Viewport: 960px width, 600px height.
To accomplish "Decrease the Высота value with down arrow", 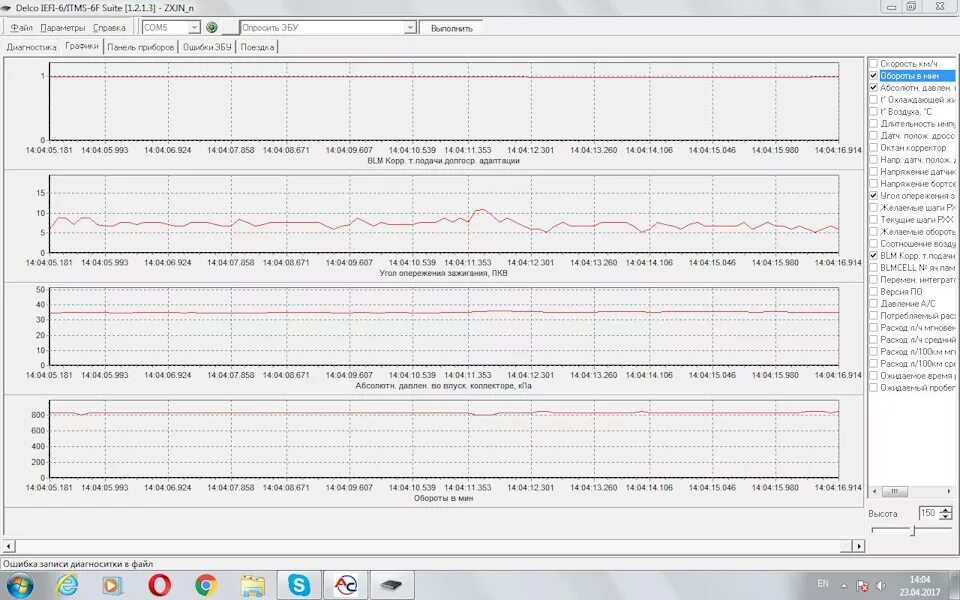I will click(946, 517).
